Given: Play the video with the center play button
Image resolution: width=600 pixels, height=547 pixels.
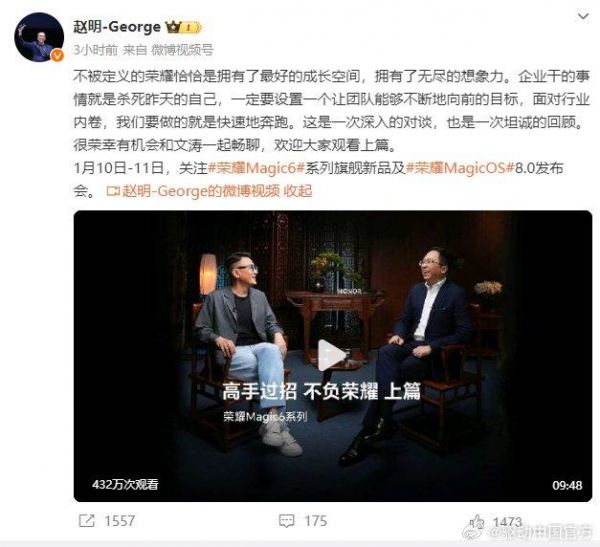Looking at the screenshot, I should click(x=331, y=355).
